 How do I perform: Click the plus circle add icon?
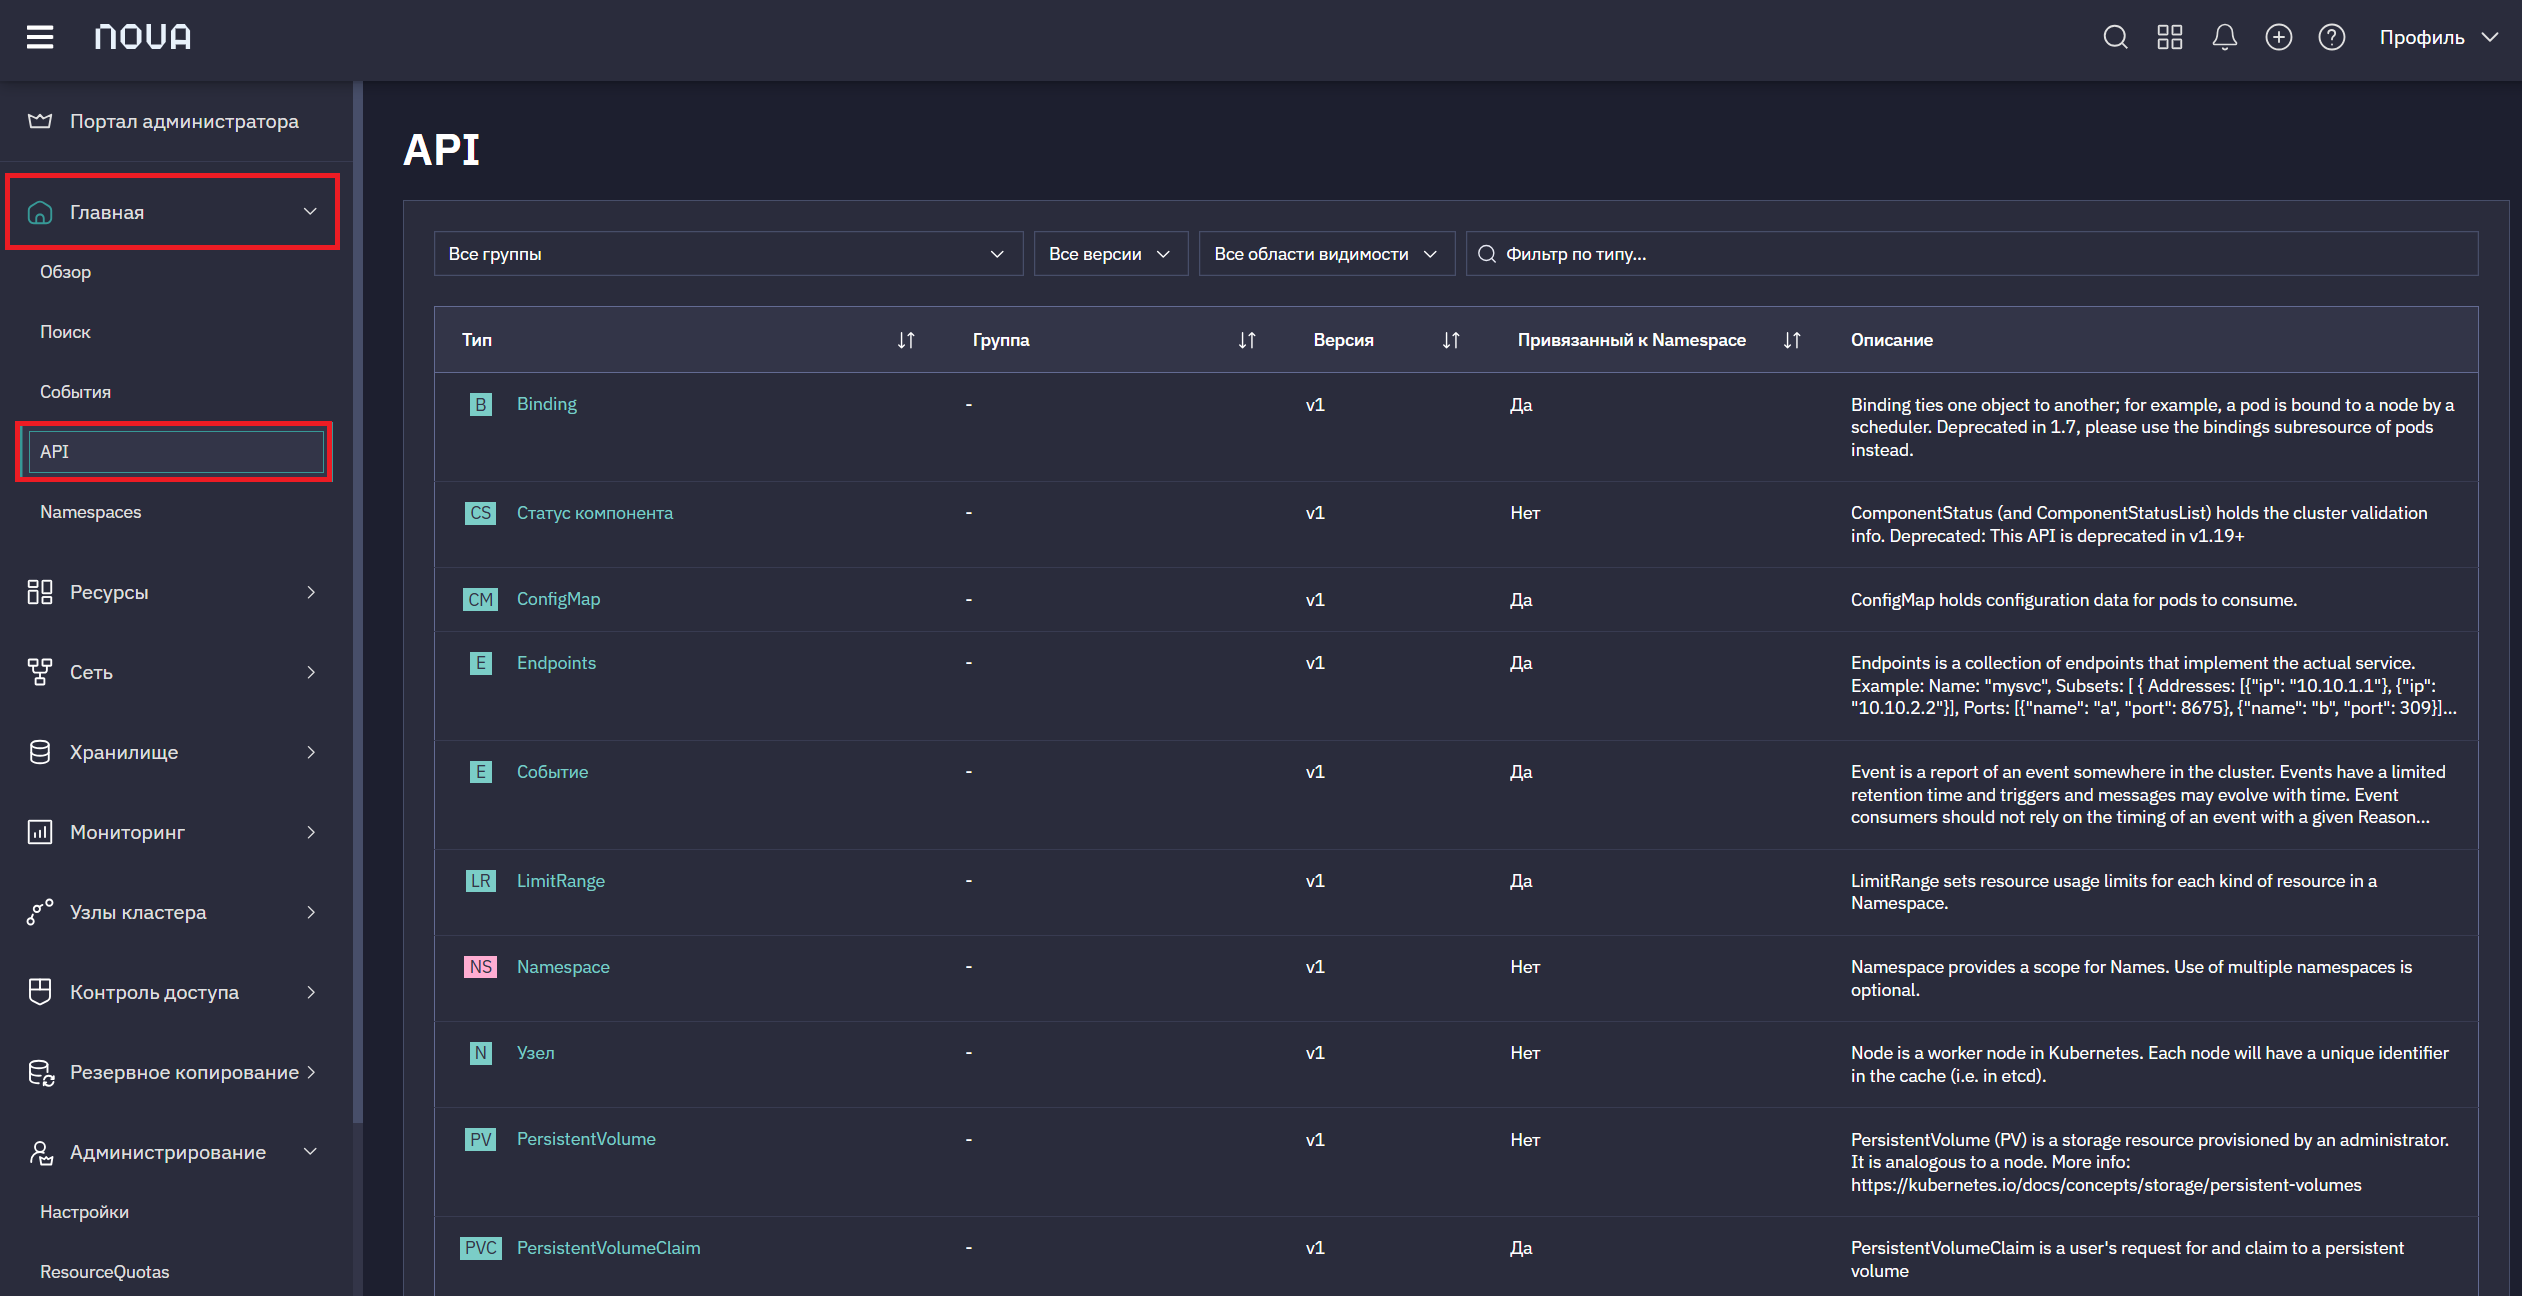coord(2278,37)
